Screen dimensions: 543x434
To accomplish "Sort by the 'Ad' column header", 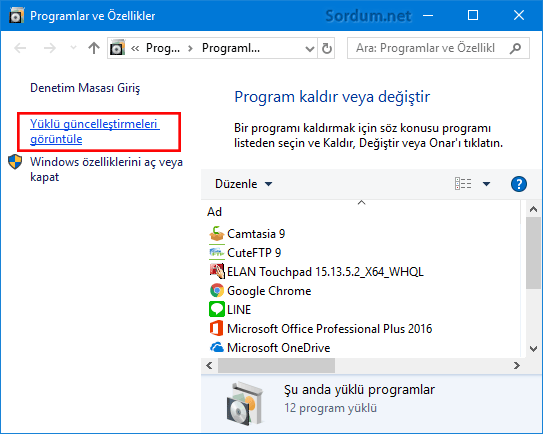I will pos(215,212).
